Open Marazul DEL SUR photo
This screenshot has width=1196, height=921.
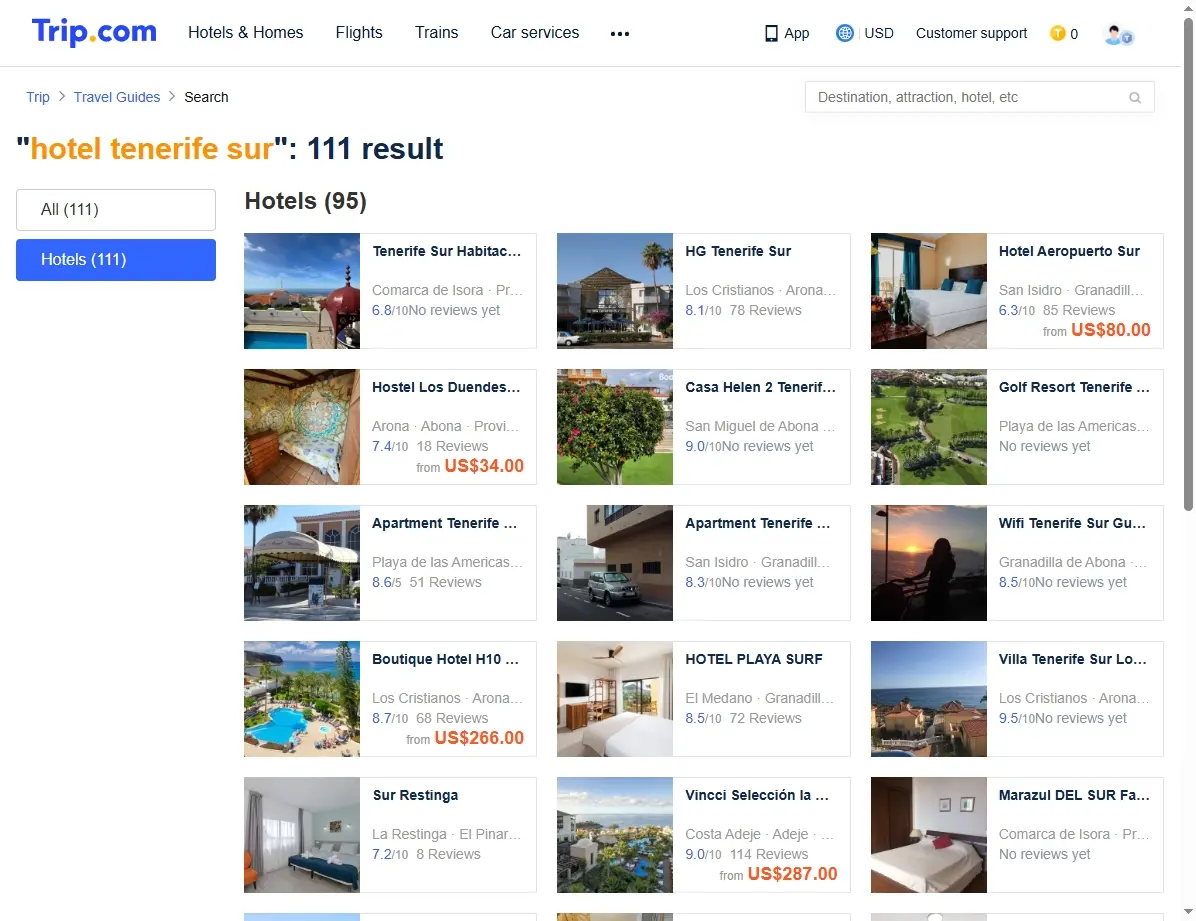pos(929,835)
